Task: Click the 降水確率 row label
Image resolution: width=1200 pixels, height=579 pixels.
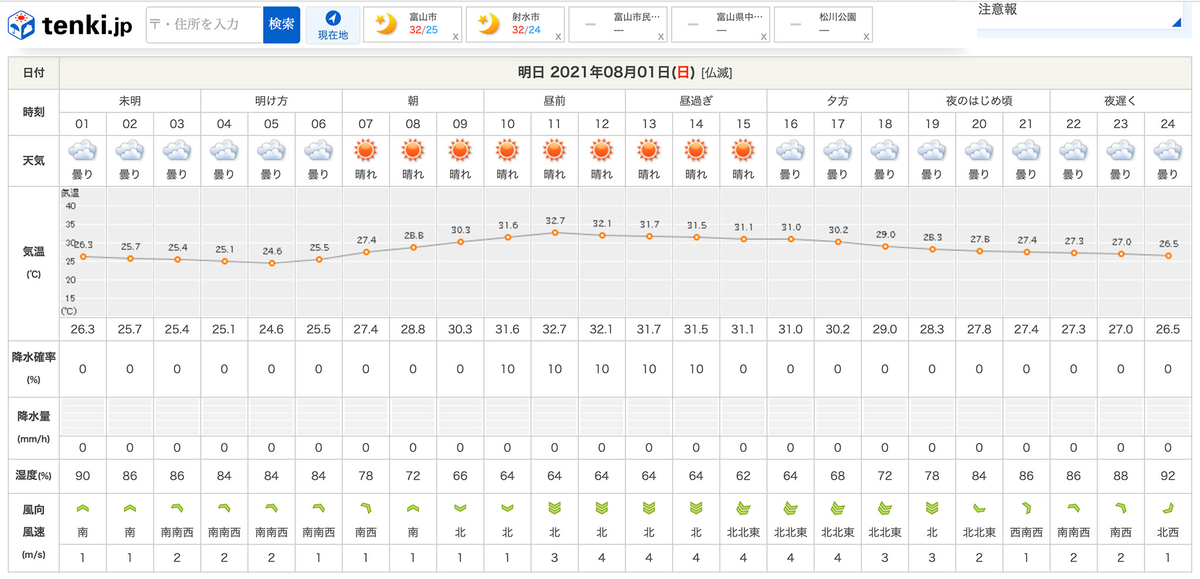Action: point(34,368)
